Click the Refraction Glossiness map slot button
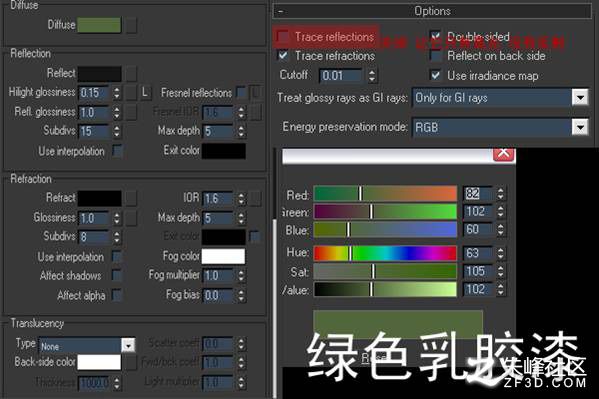This screenshot has width=599, height=399. click(131, 218)
